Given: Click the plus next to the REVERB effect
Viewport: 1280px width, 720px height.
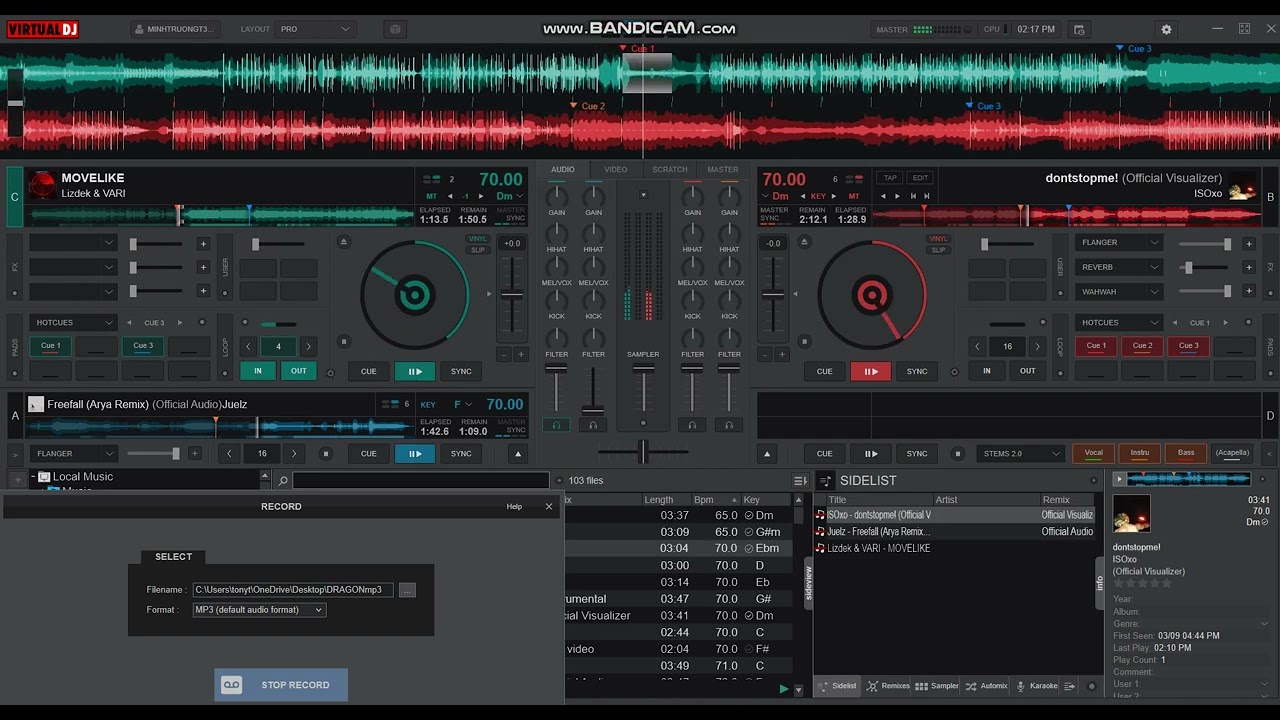Looking at the screenshot, I should [1248, 268].
